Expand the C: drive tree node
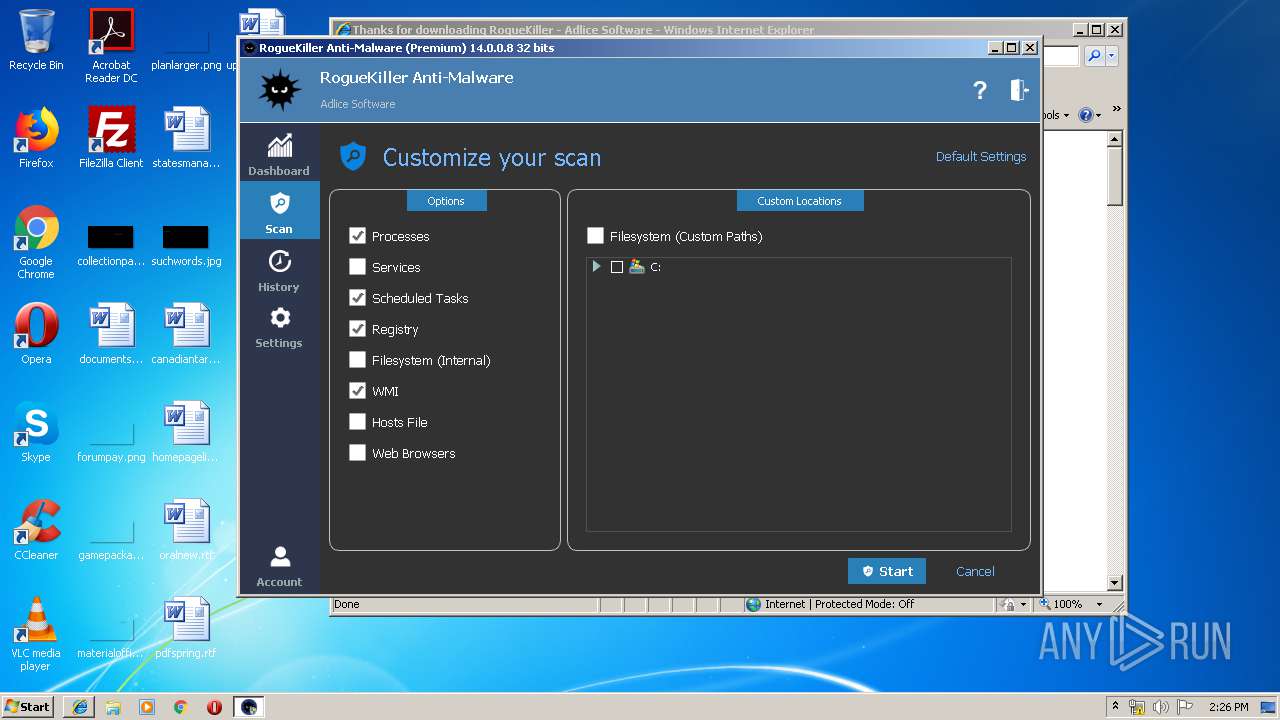1280x720 pixels. point(596,267)
